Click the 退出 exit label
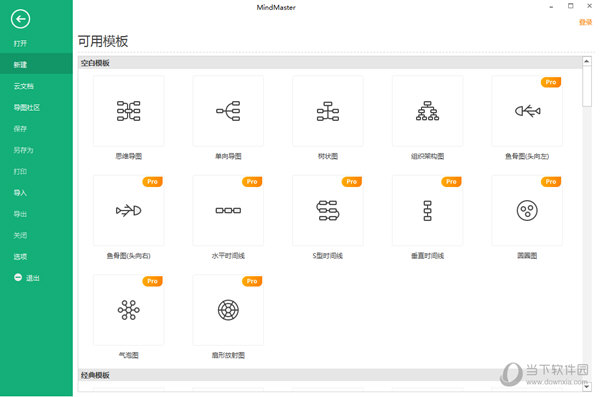The image size is (600, 397). [x=33, y=278]
